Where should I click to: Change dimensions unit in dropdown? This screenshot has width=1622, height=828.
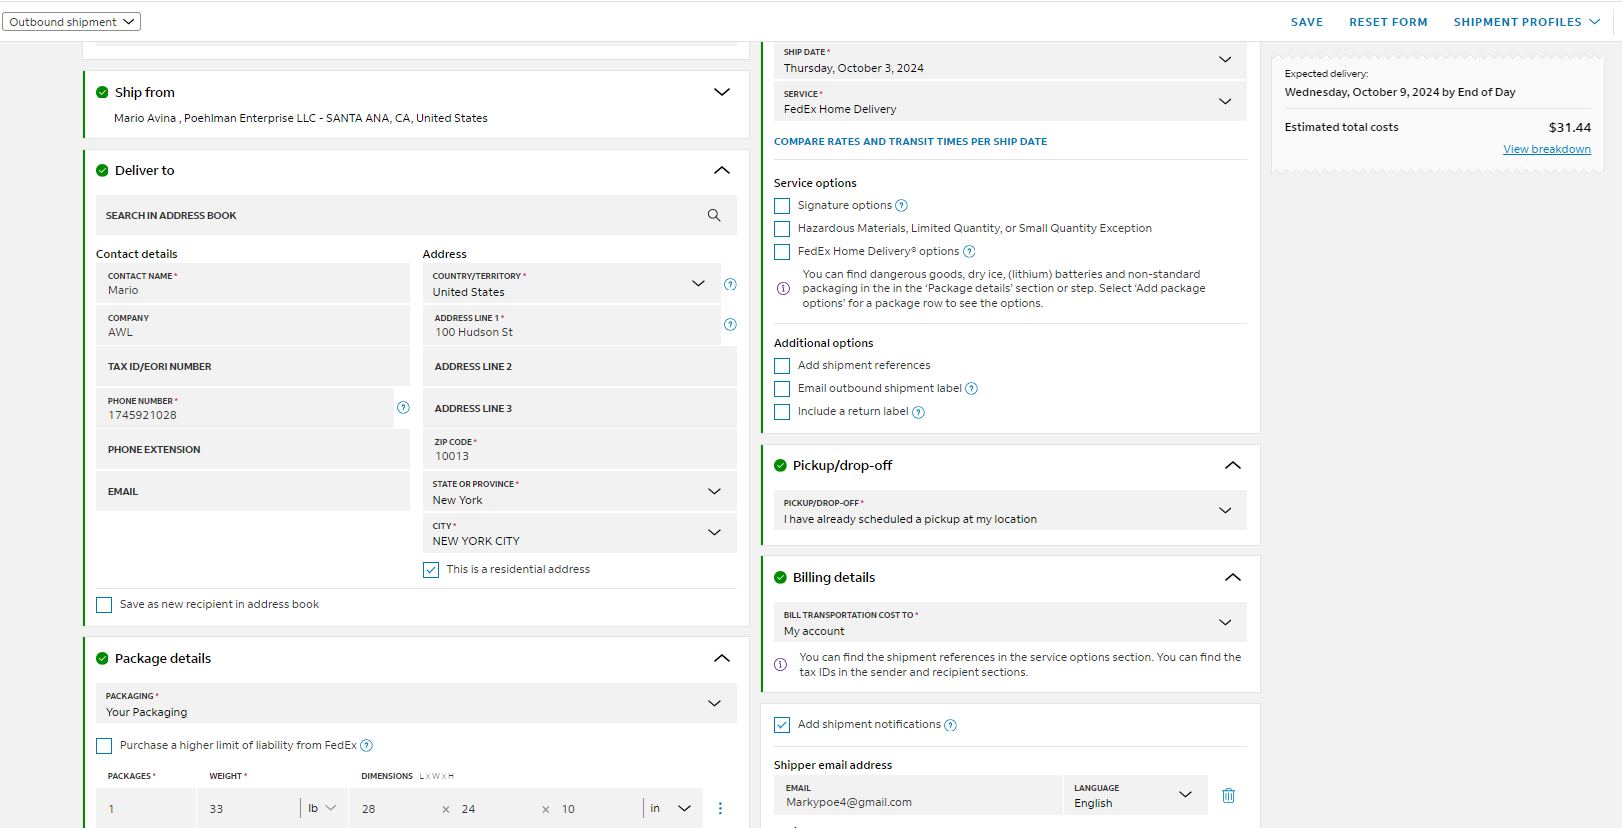click(670, 808)
